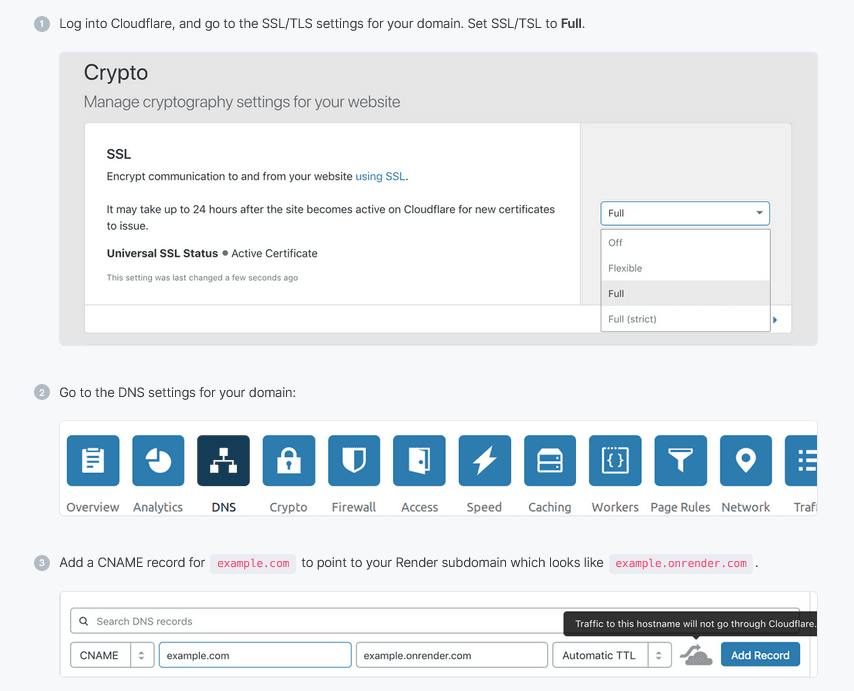Open the Network location pin icon
This screenshot has height=691, width=854.
[746, 461]
